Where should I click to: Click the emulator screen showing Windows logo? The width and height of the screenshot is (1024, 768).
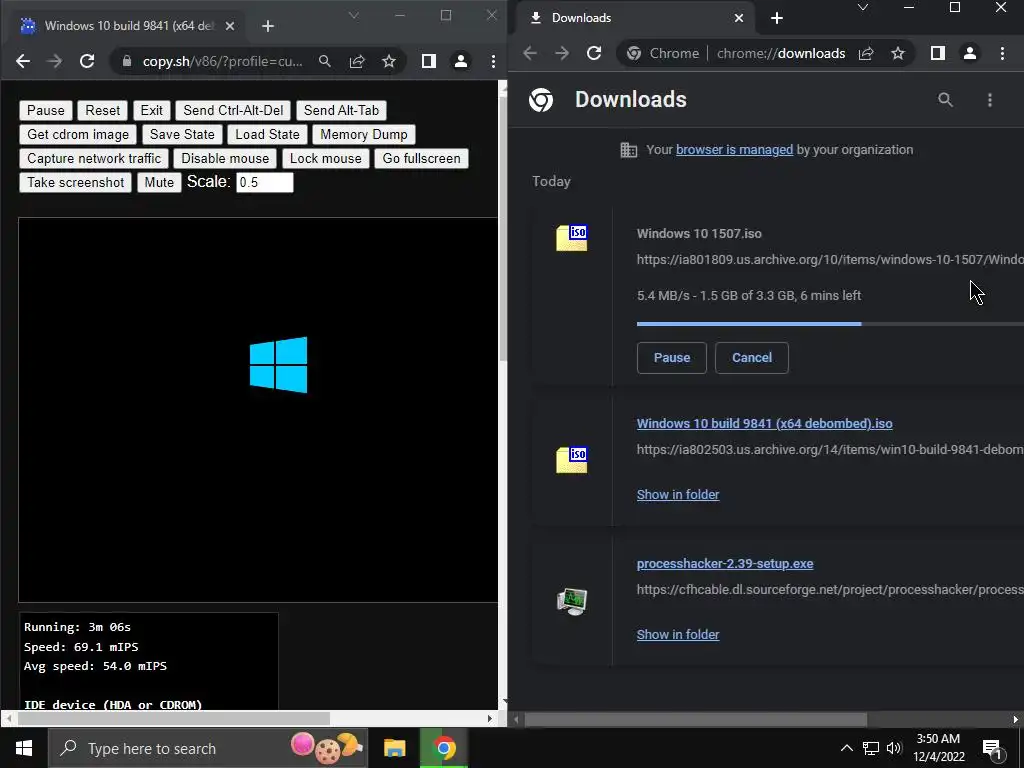pos(258,409)
